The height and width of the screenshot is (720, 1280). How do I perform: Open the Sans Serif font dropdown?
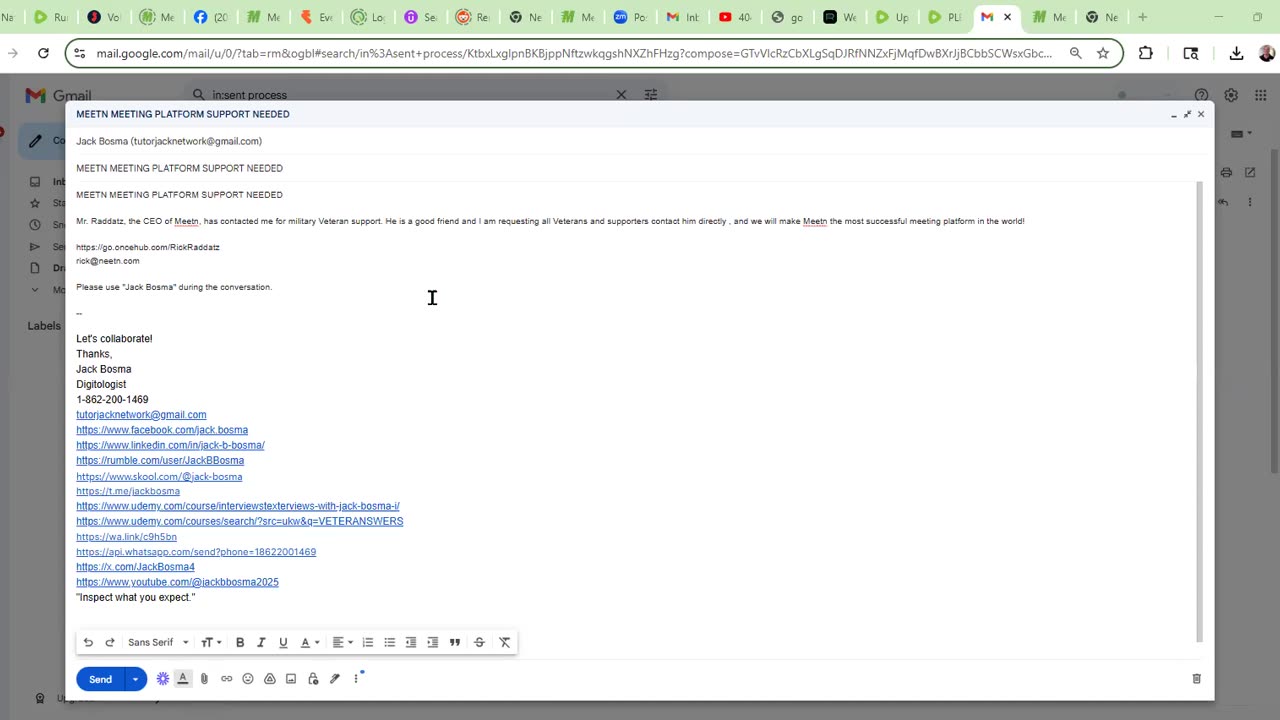(x=158, y=642)
